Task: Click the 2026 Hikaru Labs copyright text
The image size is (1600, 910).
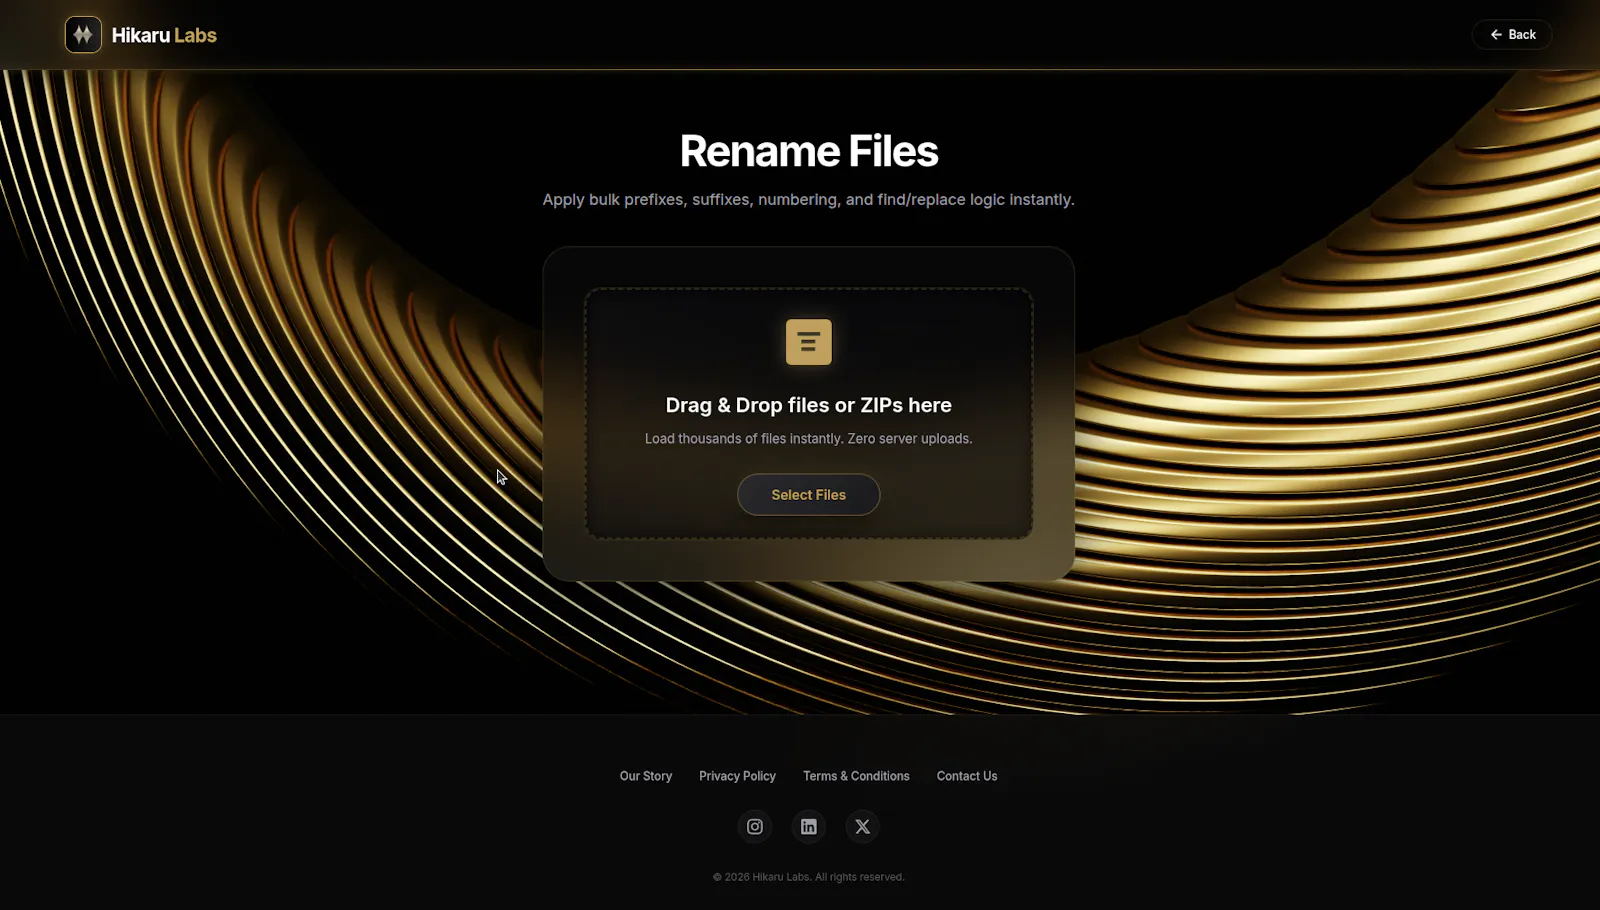Action: (809, 877)
